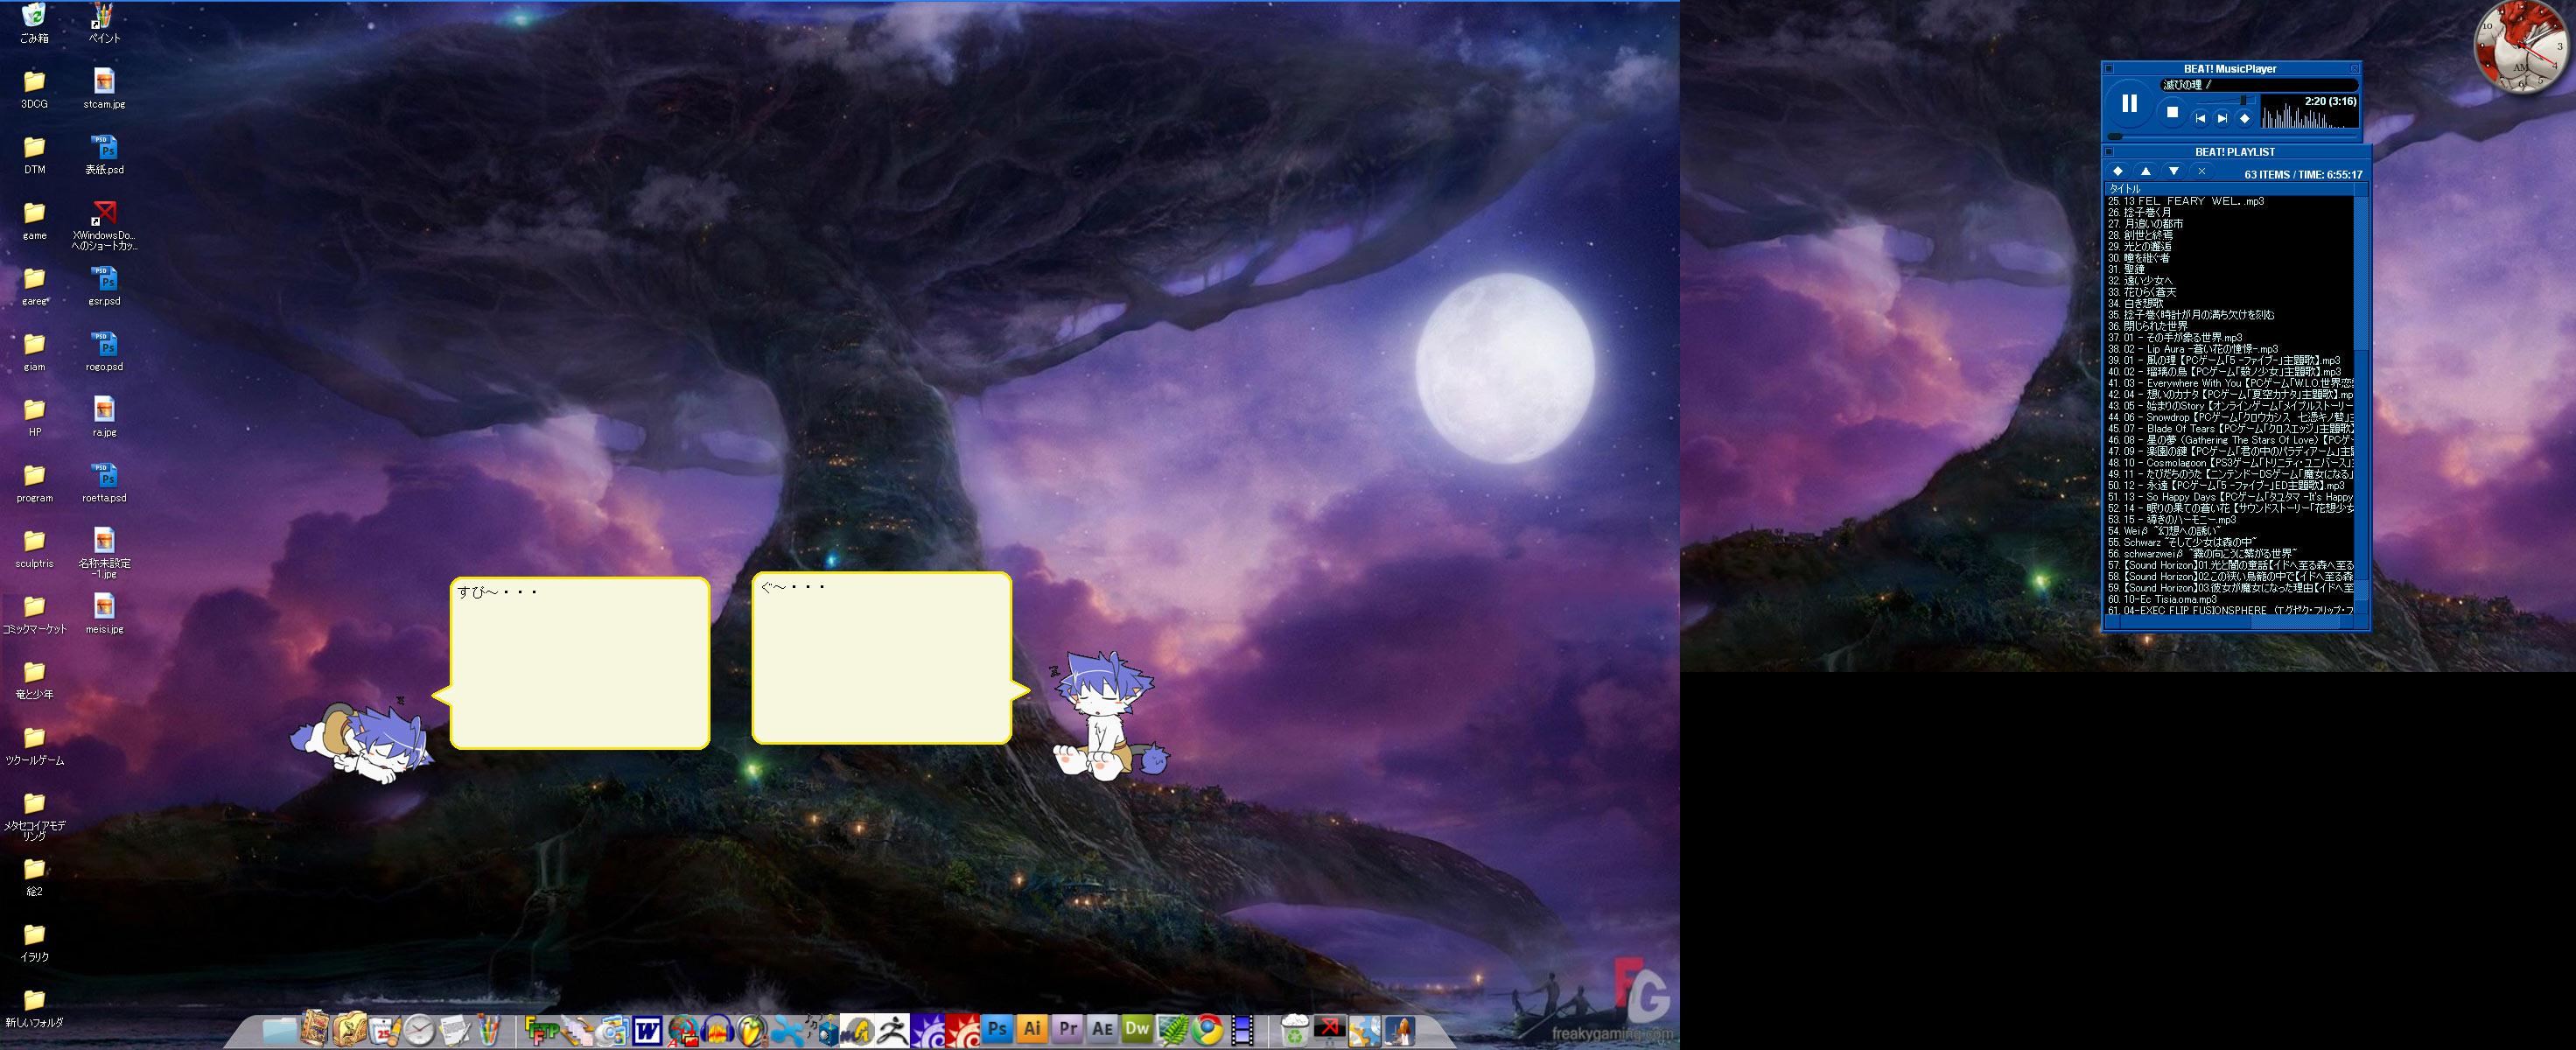Pause playback in BEAT! MusicPlayer

pyautogui.click(x=2129, y=103)
